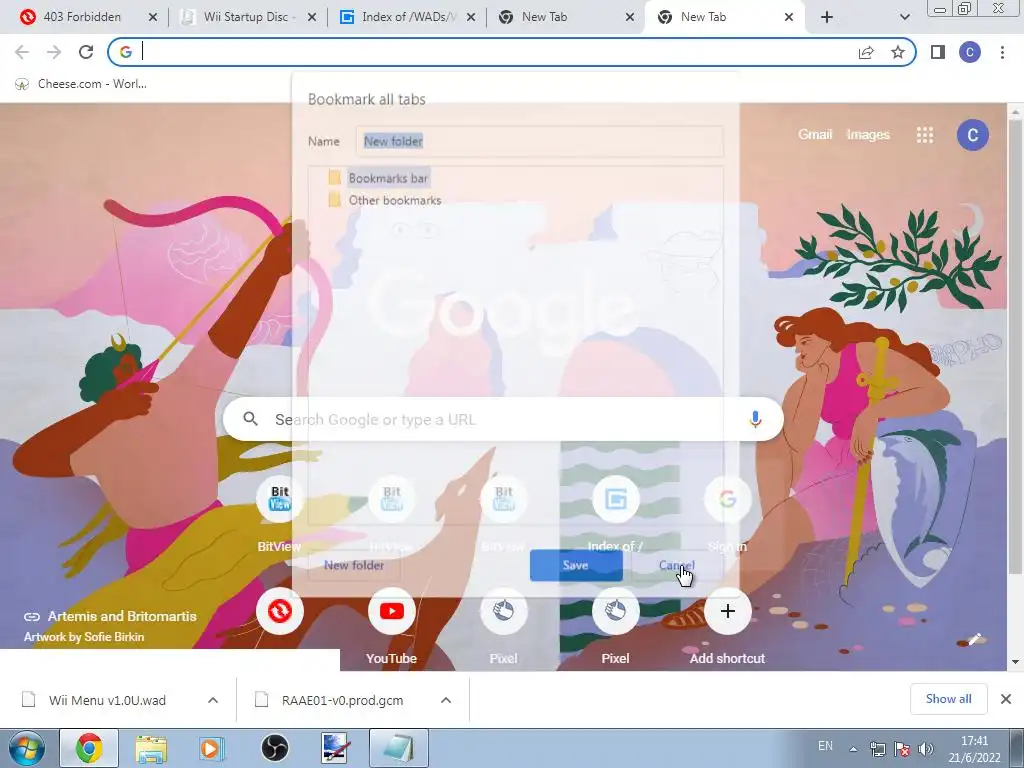
Task: Expand options for Wii Menu v1.0U.wad download
Action: click(213, 700)
